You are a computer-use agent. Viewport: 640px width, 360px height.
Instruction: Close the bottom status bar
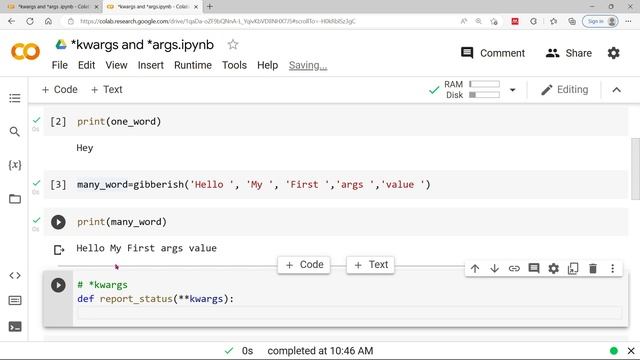631,351
